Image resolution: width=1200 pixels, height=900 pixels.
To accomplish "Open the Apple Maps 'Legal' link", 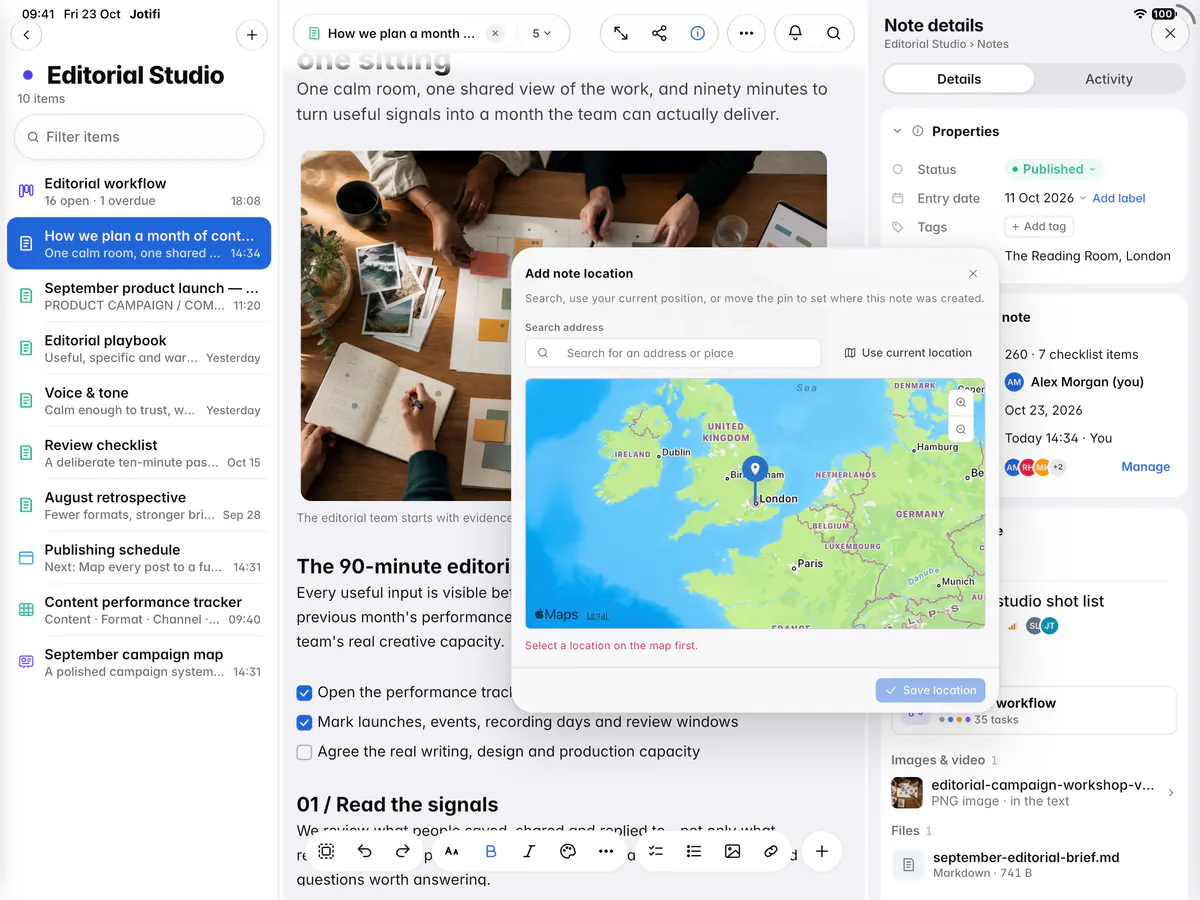I will [x=597, y=615].
